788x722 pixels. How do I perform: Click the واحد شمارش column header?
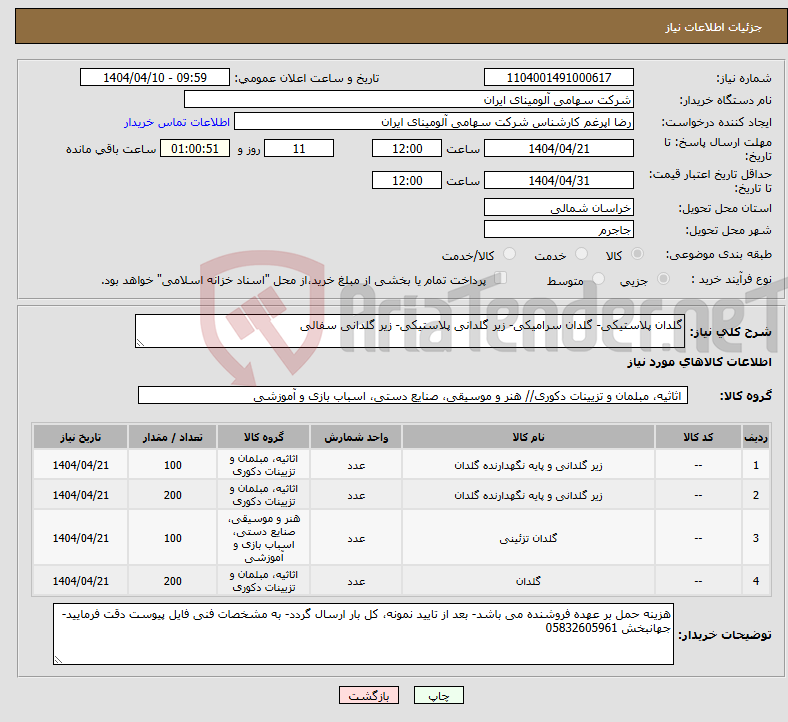coord(356,437)
